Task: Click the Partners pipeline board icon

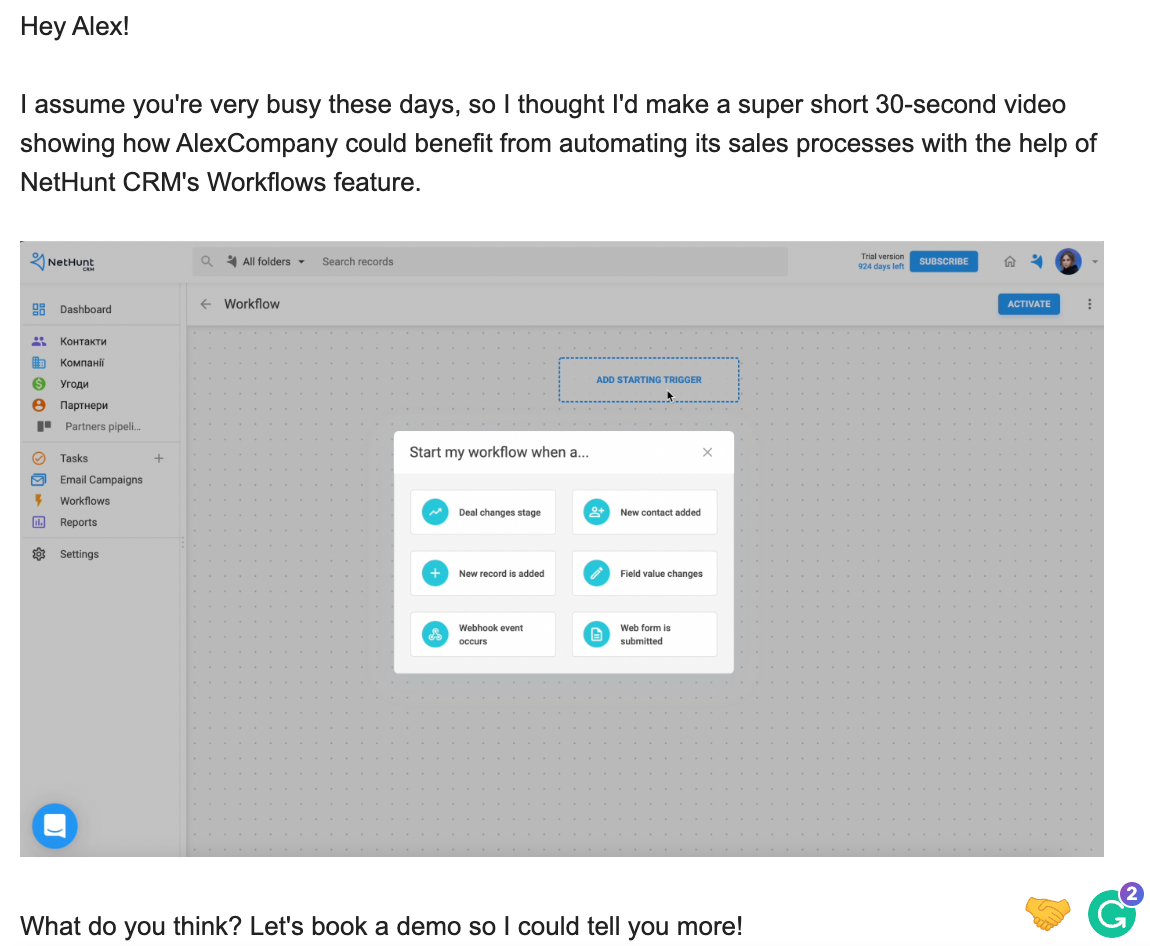Action: (x=44, y=426)
